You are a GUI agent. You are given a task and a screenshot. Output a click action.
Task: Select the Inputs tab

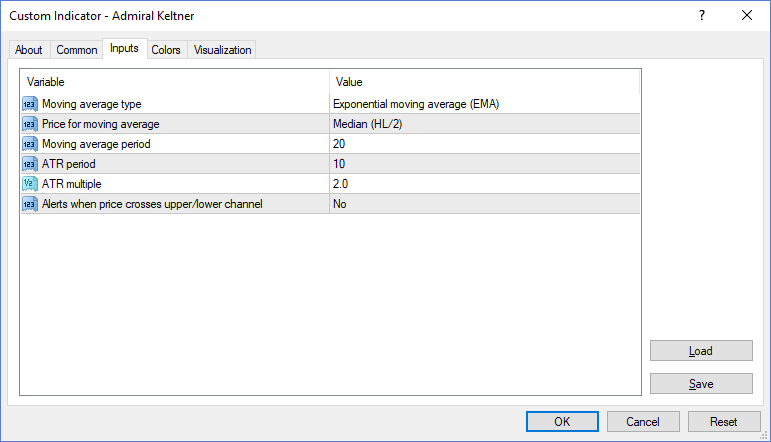pos(124,48)
